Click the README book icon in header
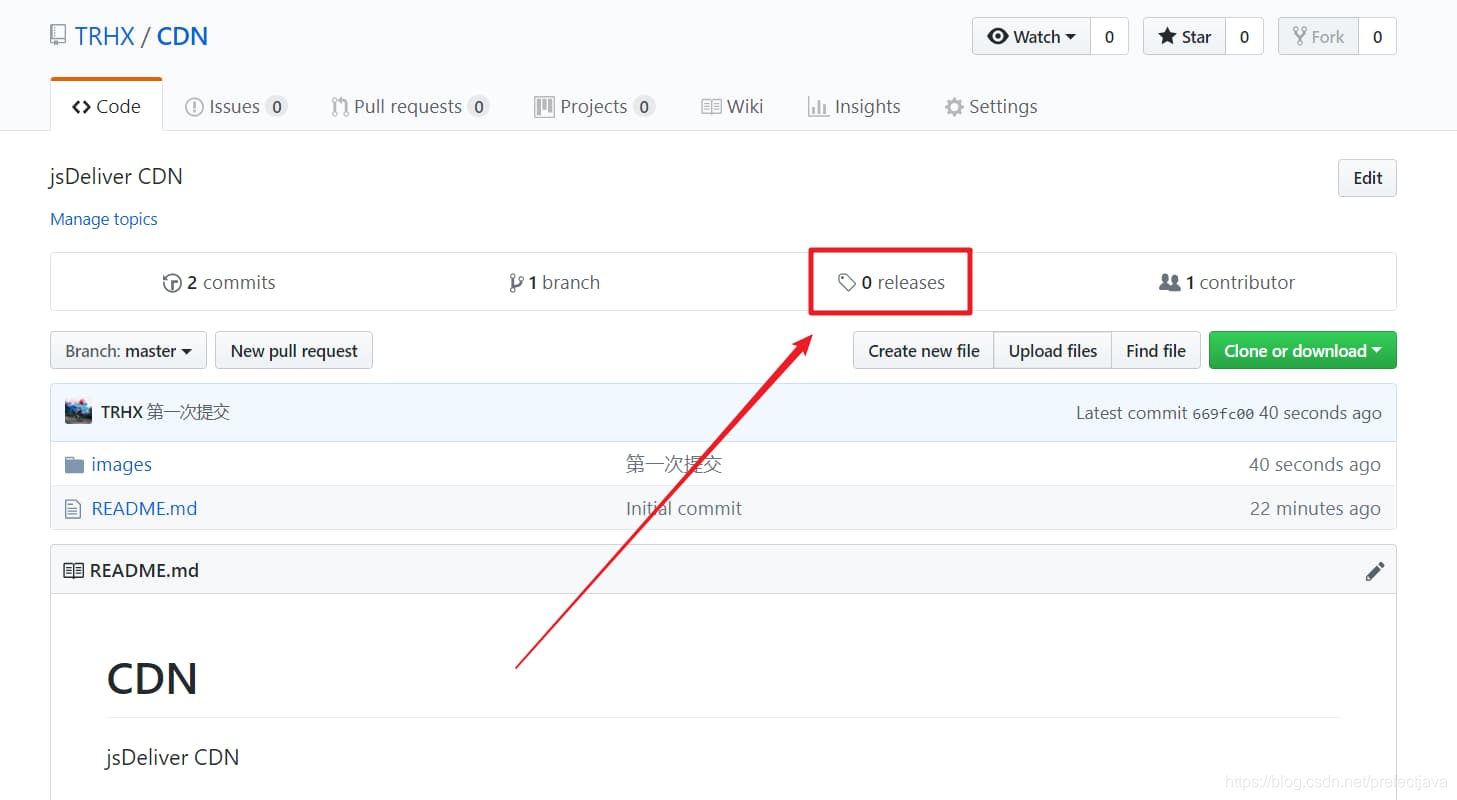The height and width of the screenshot is (800, 1457). [73, 570]
